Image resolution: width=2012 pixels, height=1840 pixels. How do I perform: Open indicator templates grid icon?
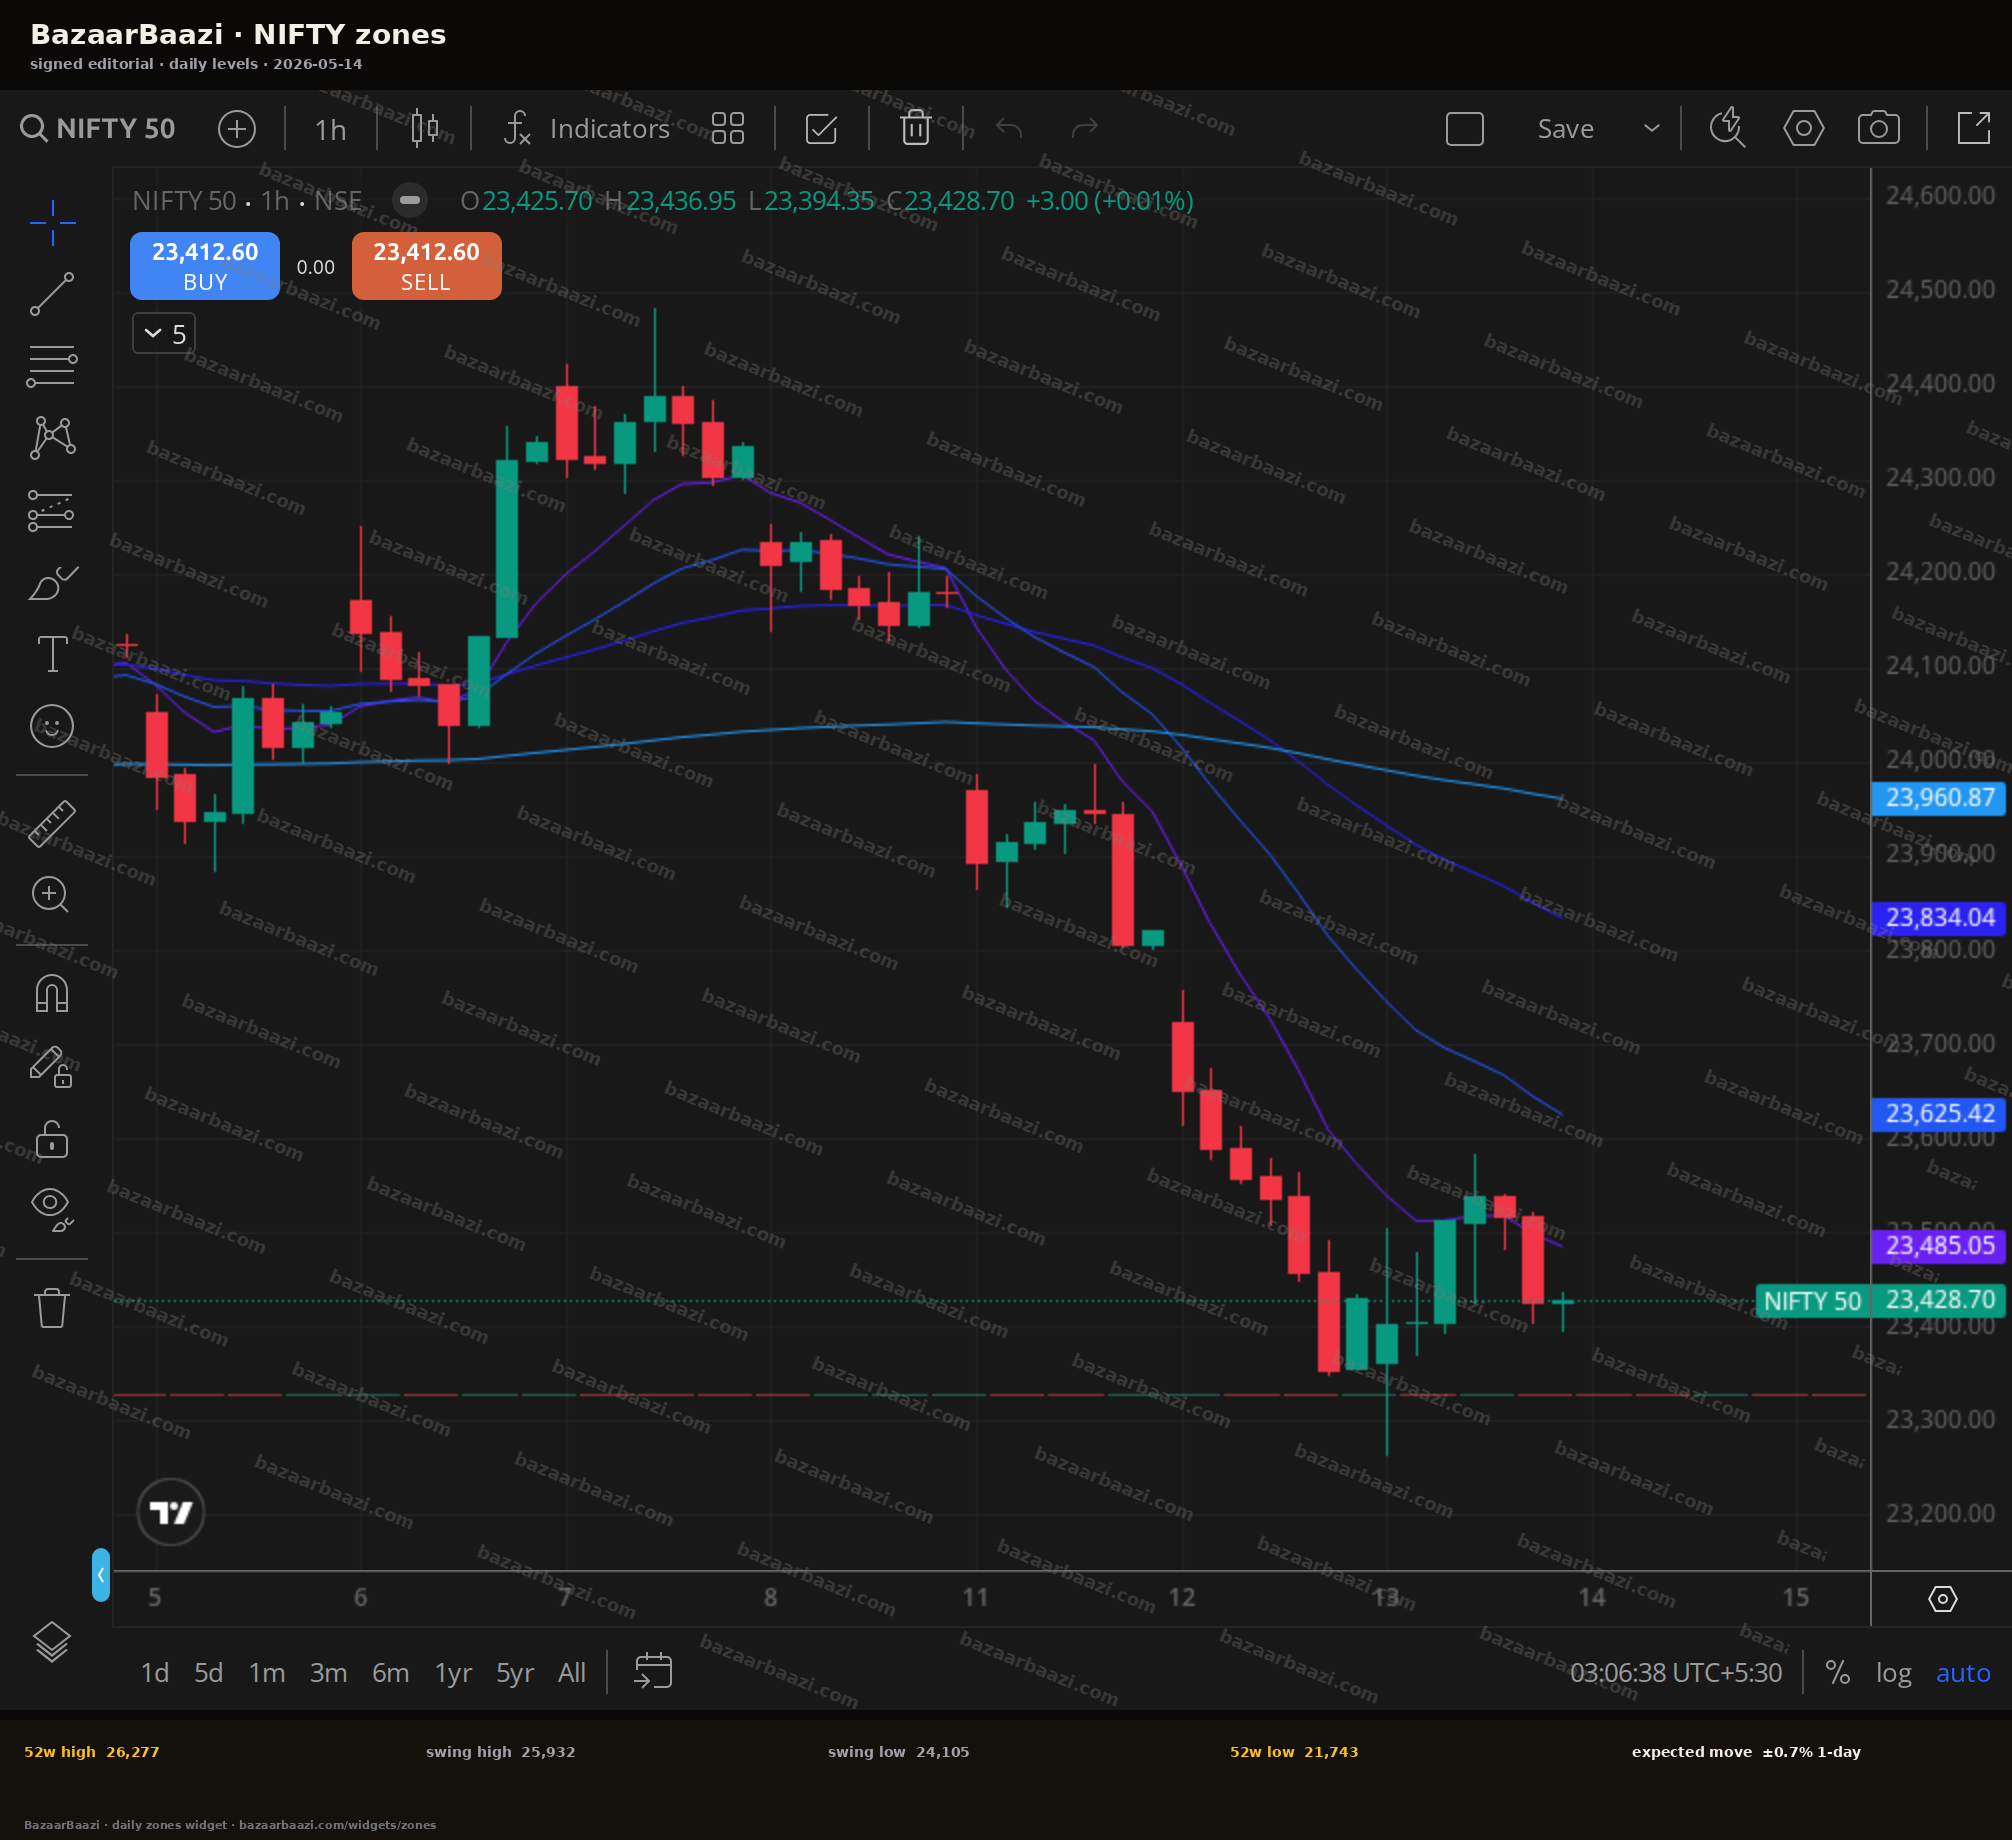point(727,129)
